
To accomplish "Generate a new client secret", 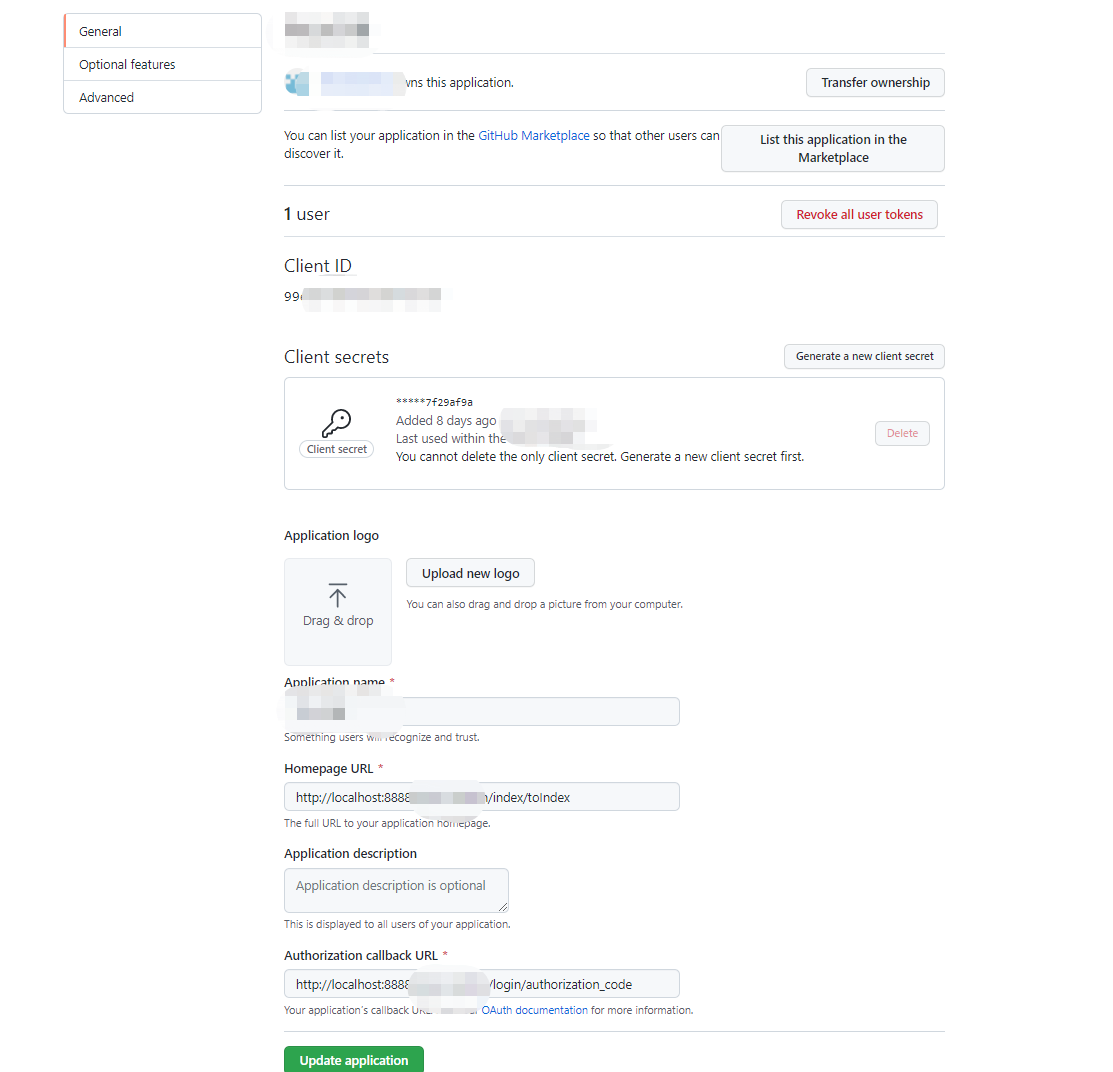I will (863, 356).
